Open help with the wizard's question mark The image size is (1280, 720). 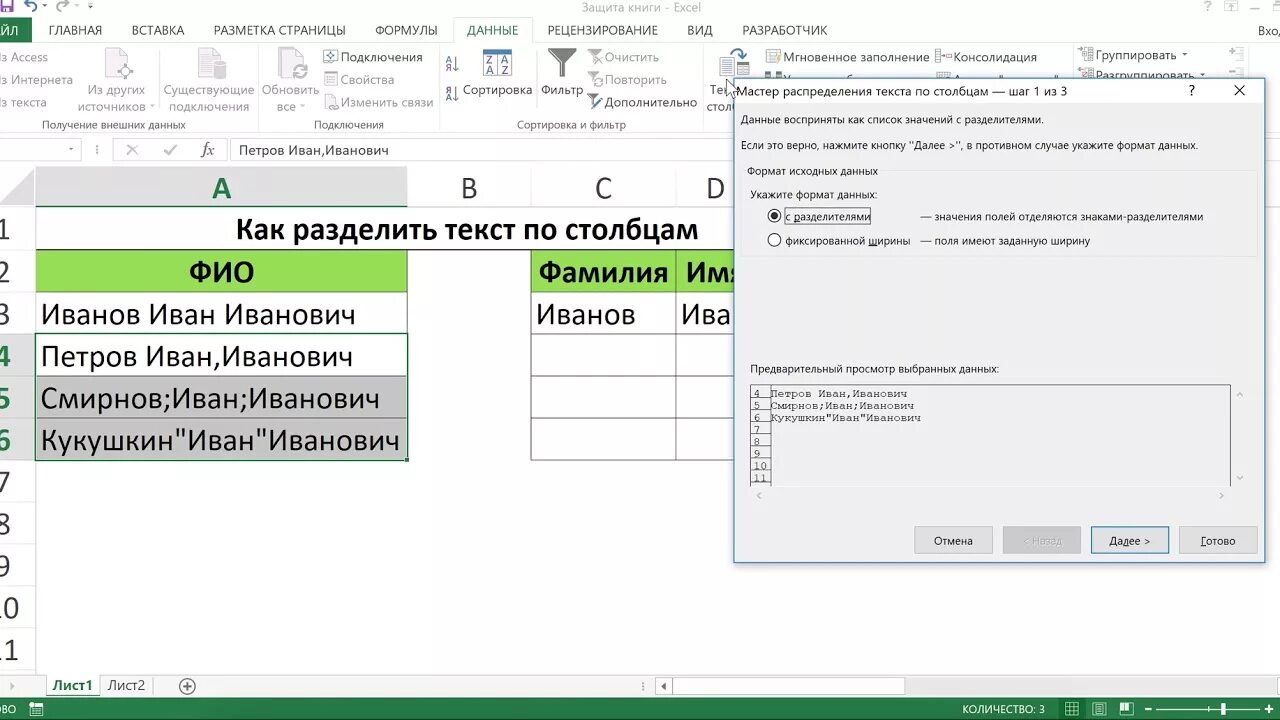pyautogui.click(x=1192, y=90)
